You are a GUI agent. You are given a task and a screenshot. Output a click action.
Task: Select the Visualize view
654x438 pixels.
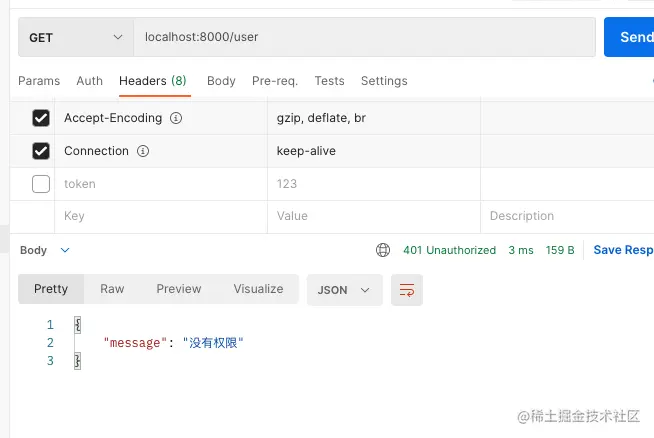pos(258,289)
